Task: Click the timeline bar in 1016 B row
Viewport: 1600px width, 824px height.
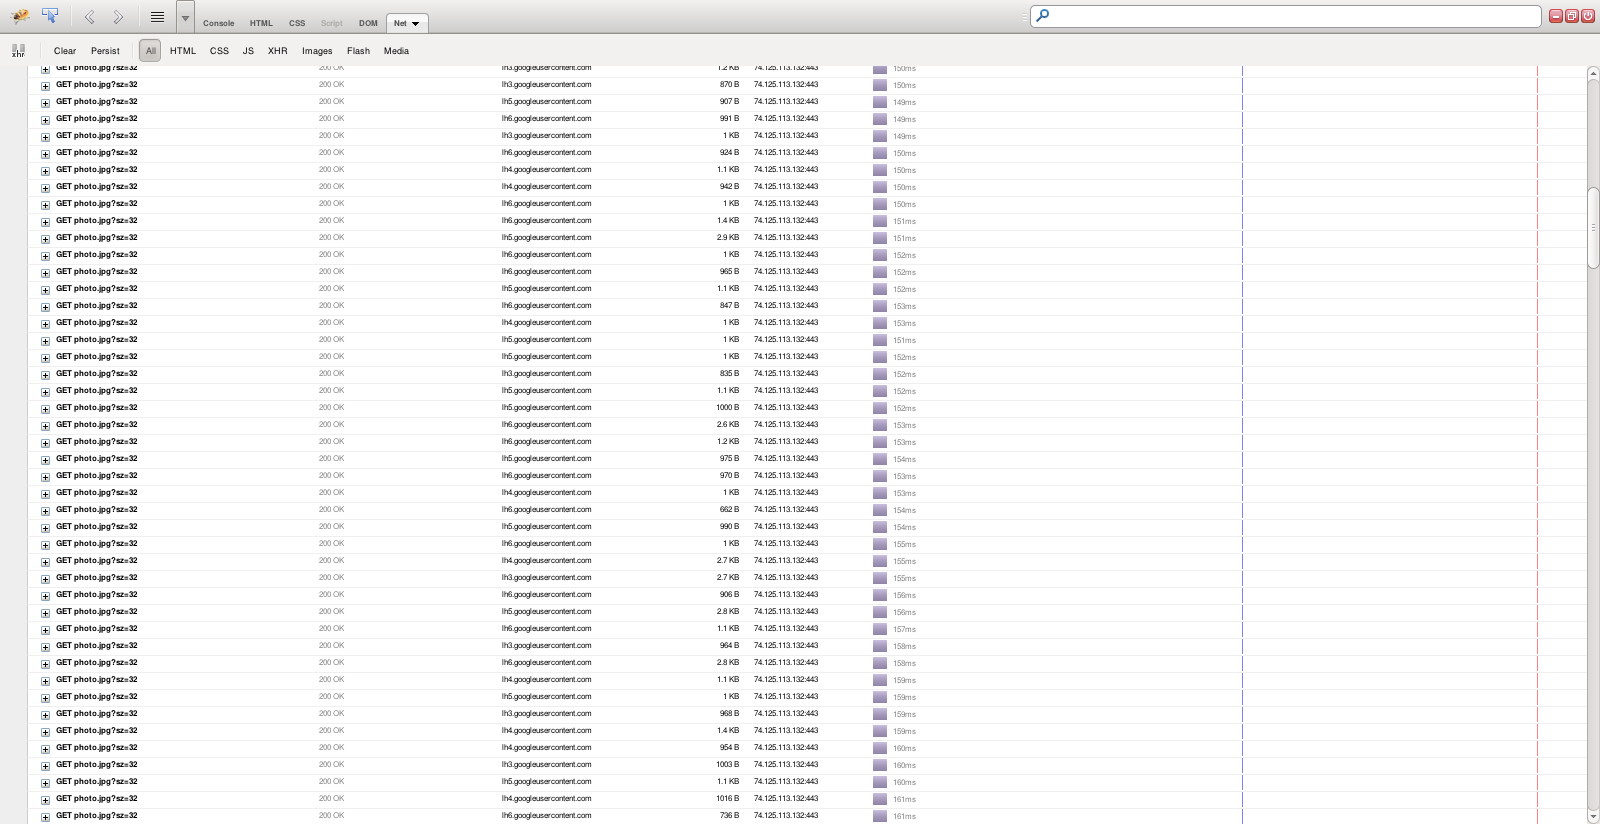Action: [880, 799]
